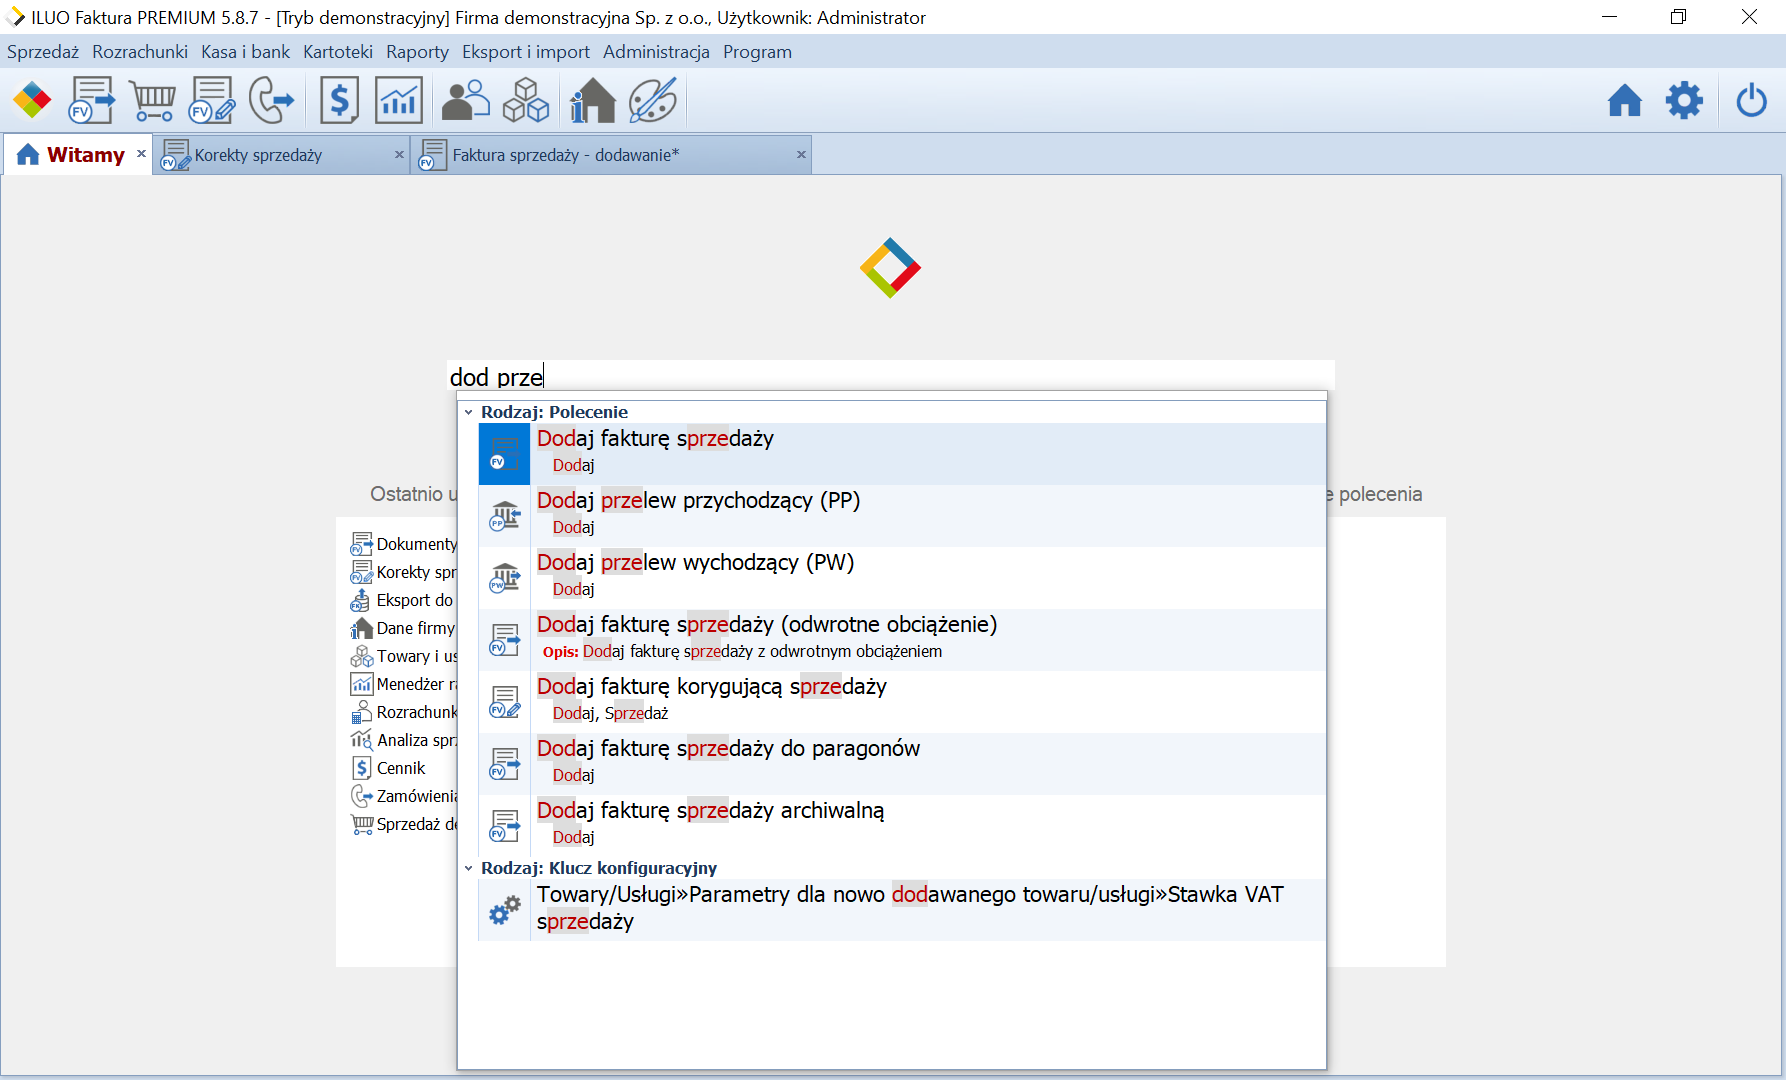The image size is (1786, 1080).
Task: Open reports bar chart toolbar icon
Action: point(399,101)
